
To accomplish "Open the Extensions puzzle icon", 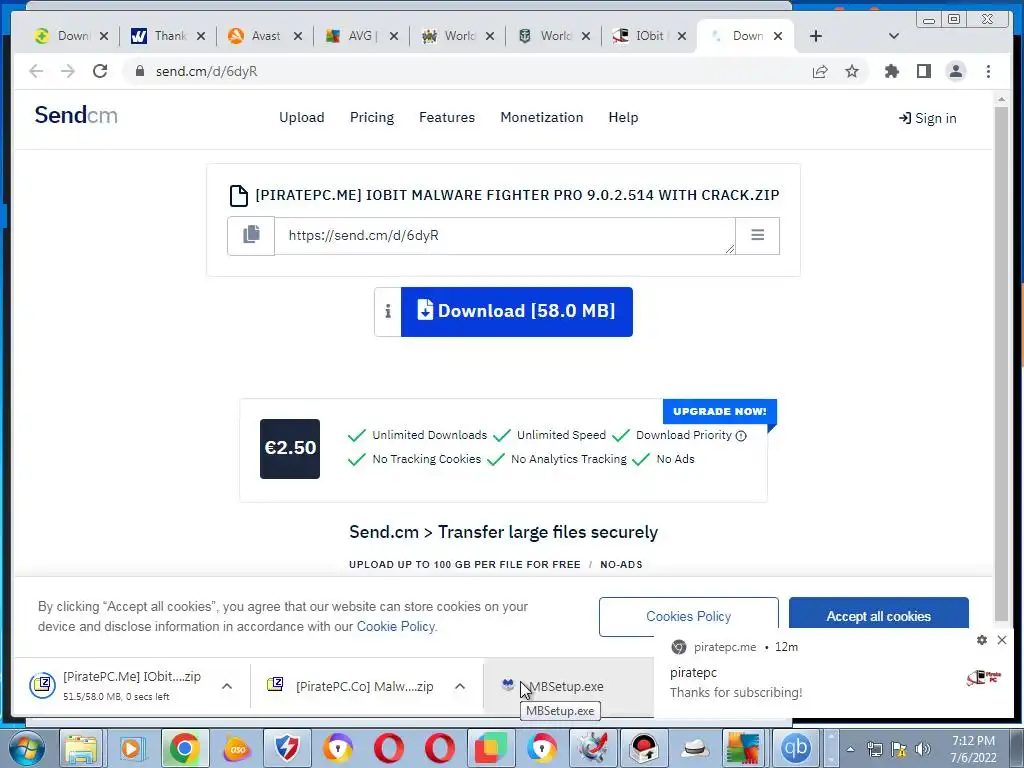I will click(891, 71).
